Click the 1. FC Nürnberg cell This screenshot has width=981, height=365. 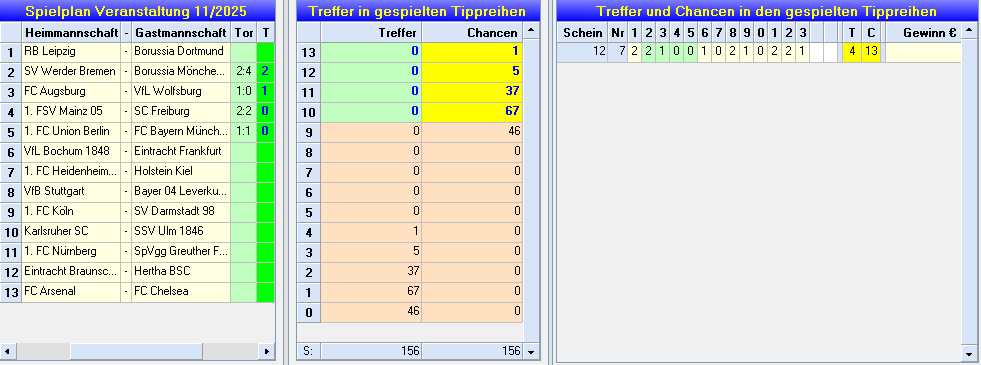[x=70, y=252]
